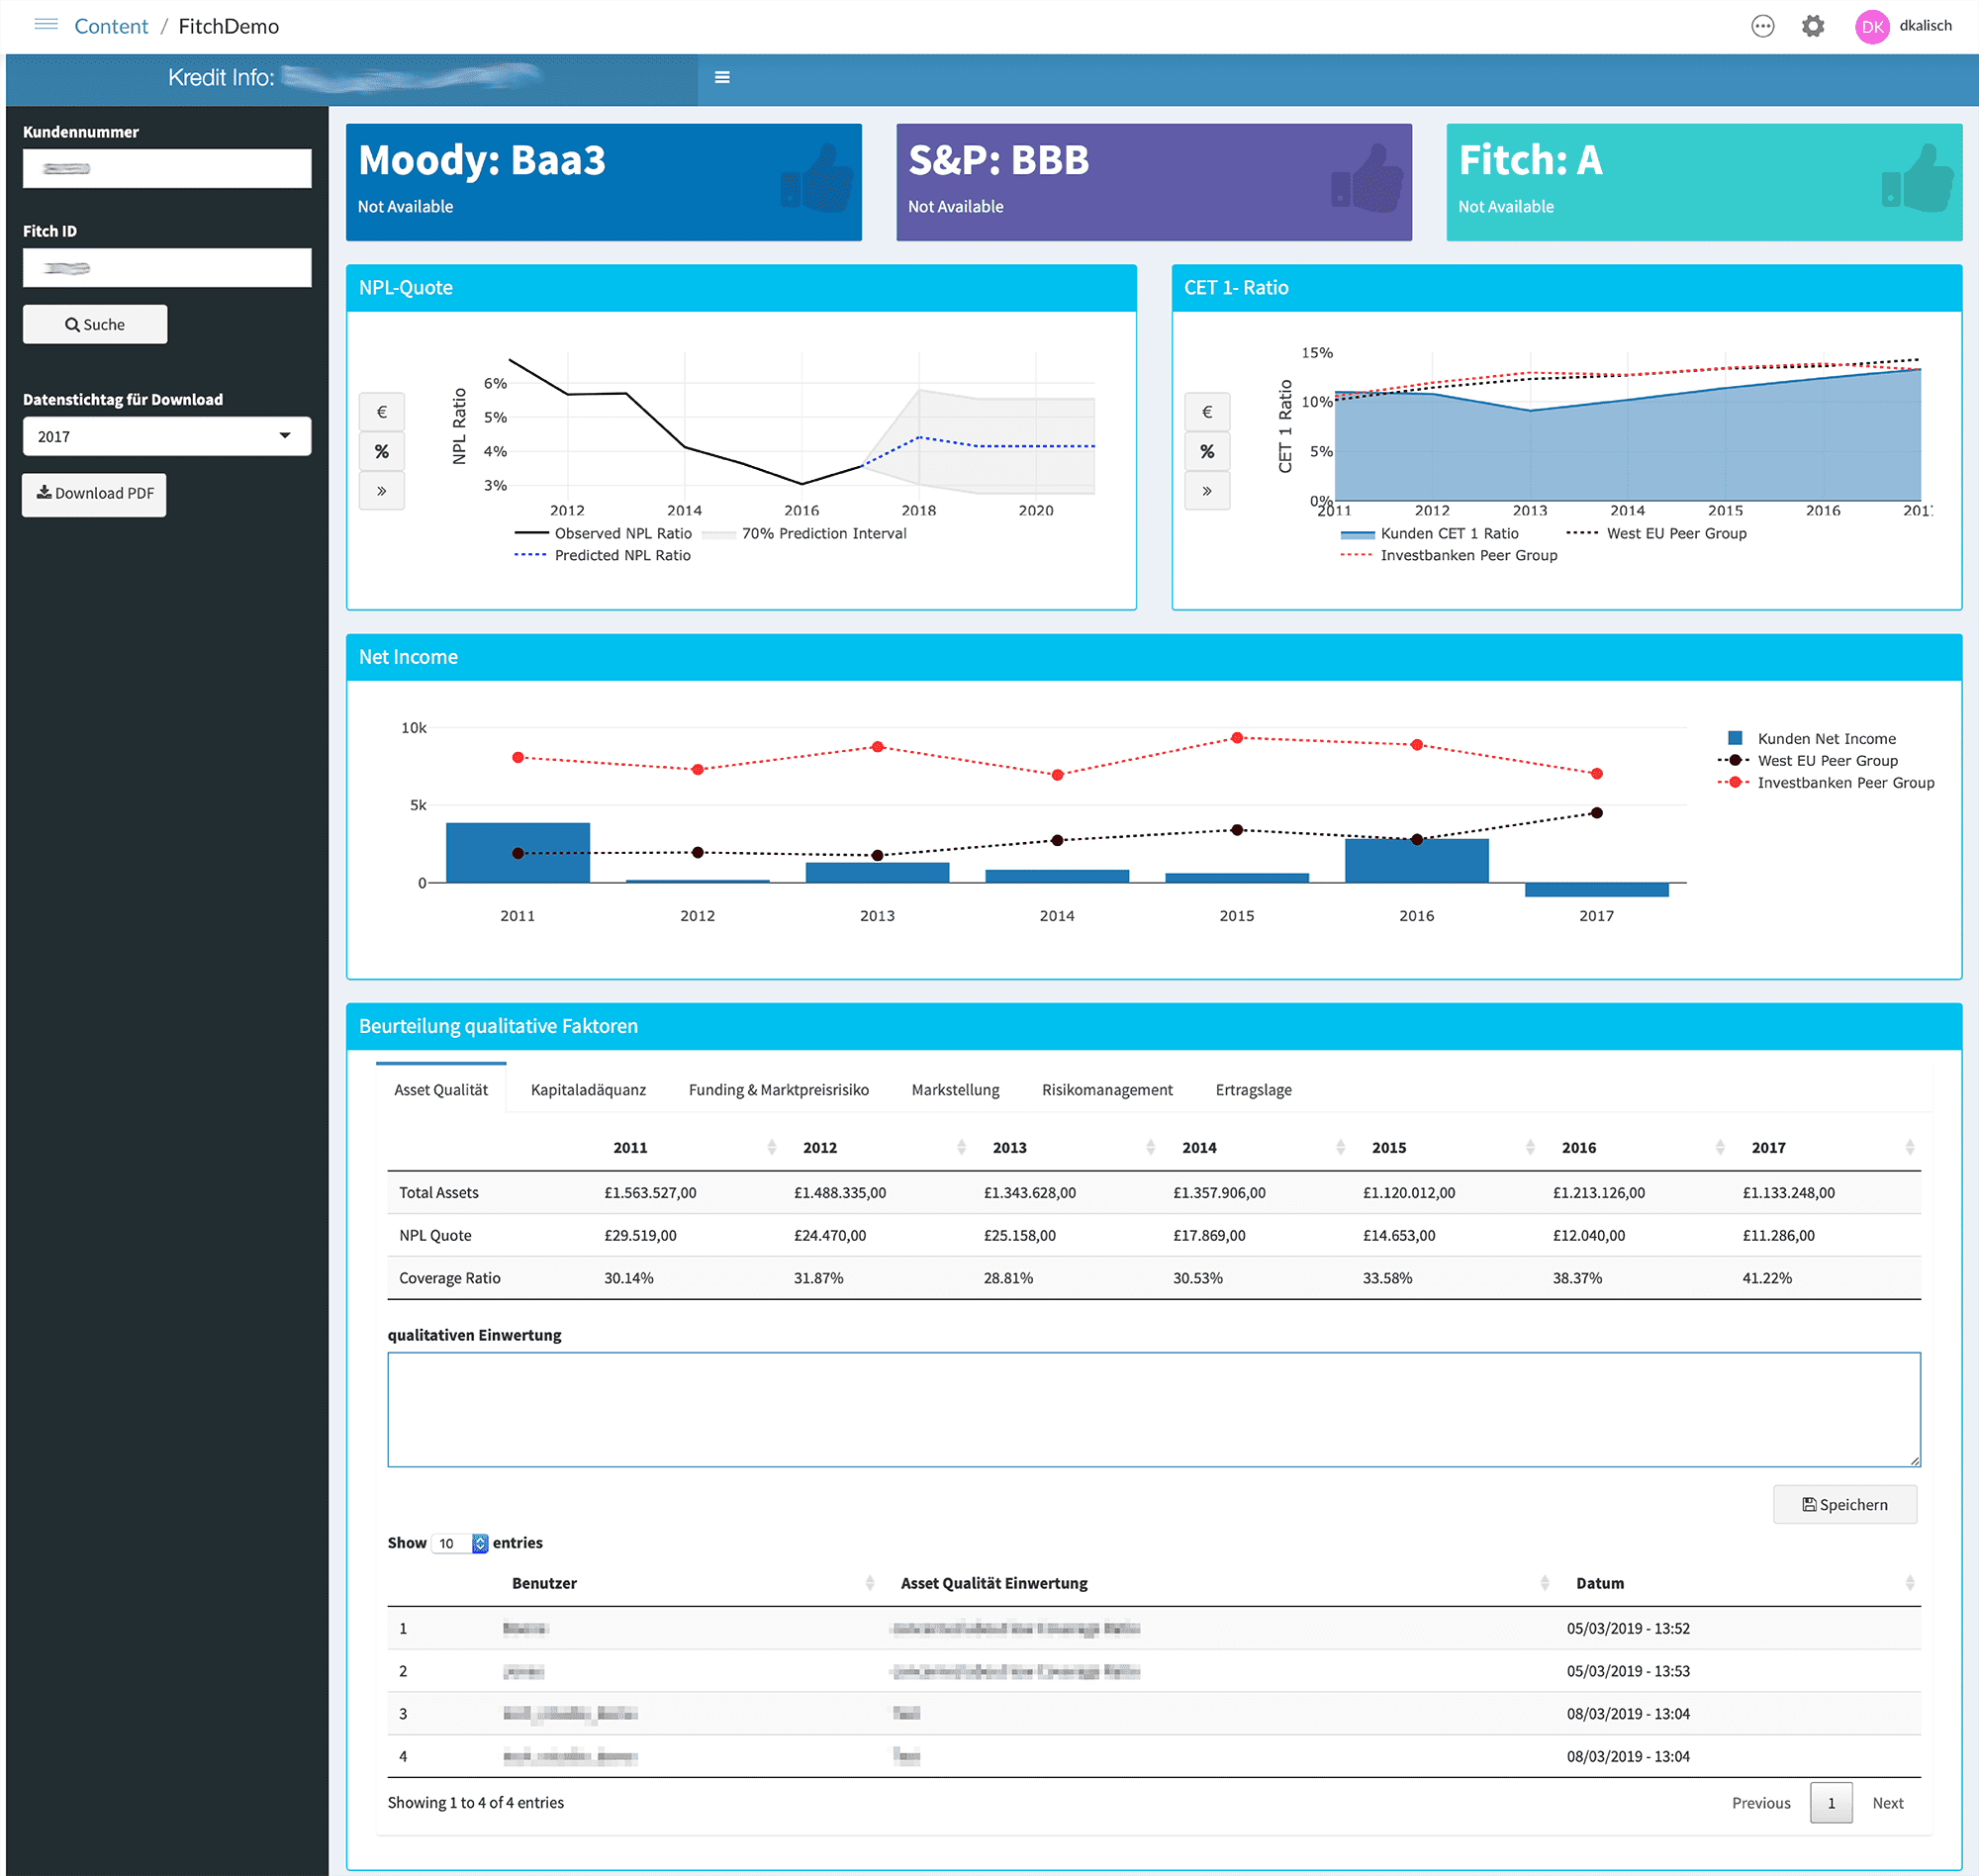Click the DK user avatar

(1872, 27)
